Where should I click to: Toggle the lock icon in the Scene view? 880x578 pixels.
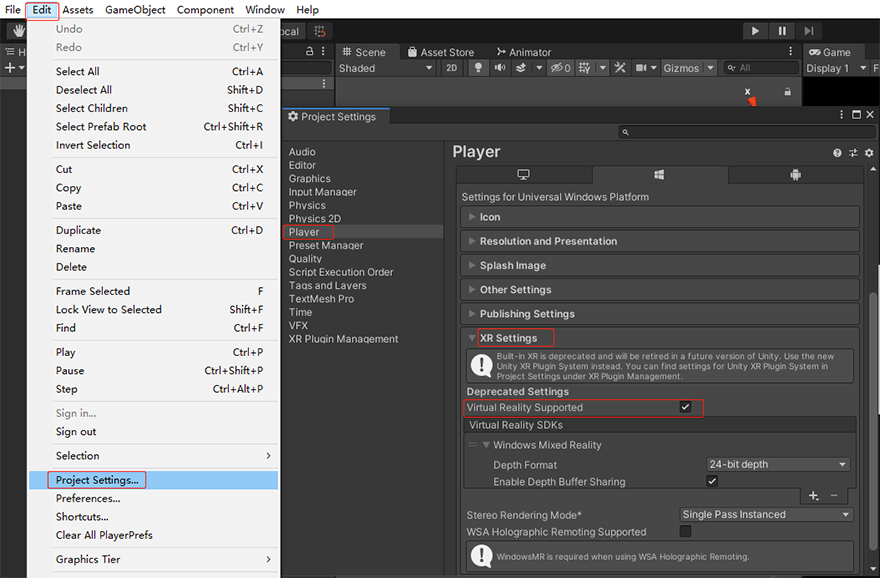click(787, 91)
